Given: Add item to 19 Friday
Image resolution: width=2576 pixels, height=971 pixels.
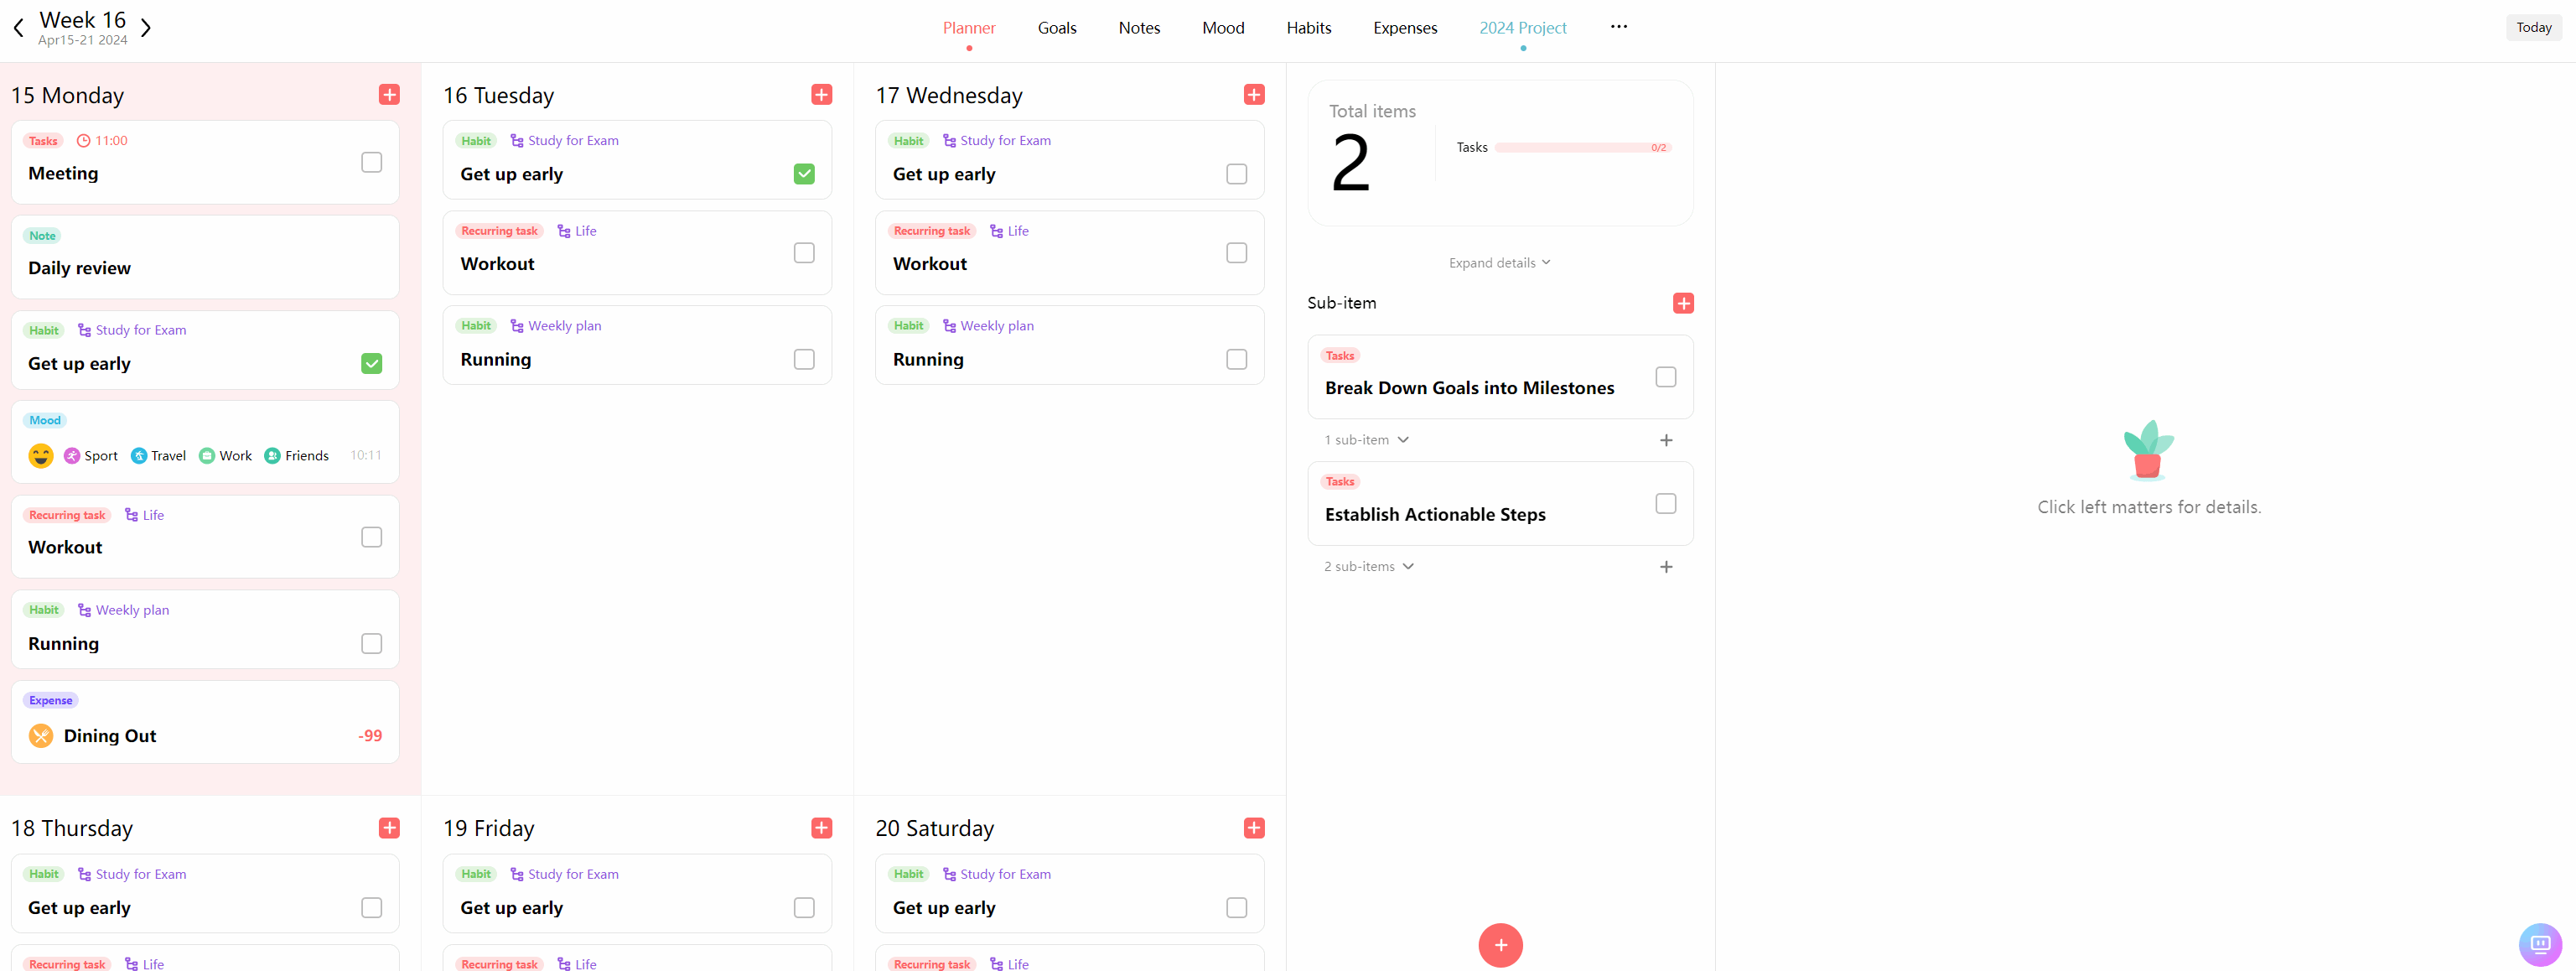Looking at the screenshot, I should [821, 828].
